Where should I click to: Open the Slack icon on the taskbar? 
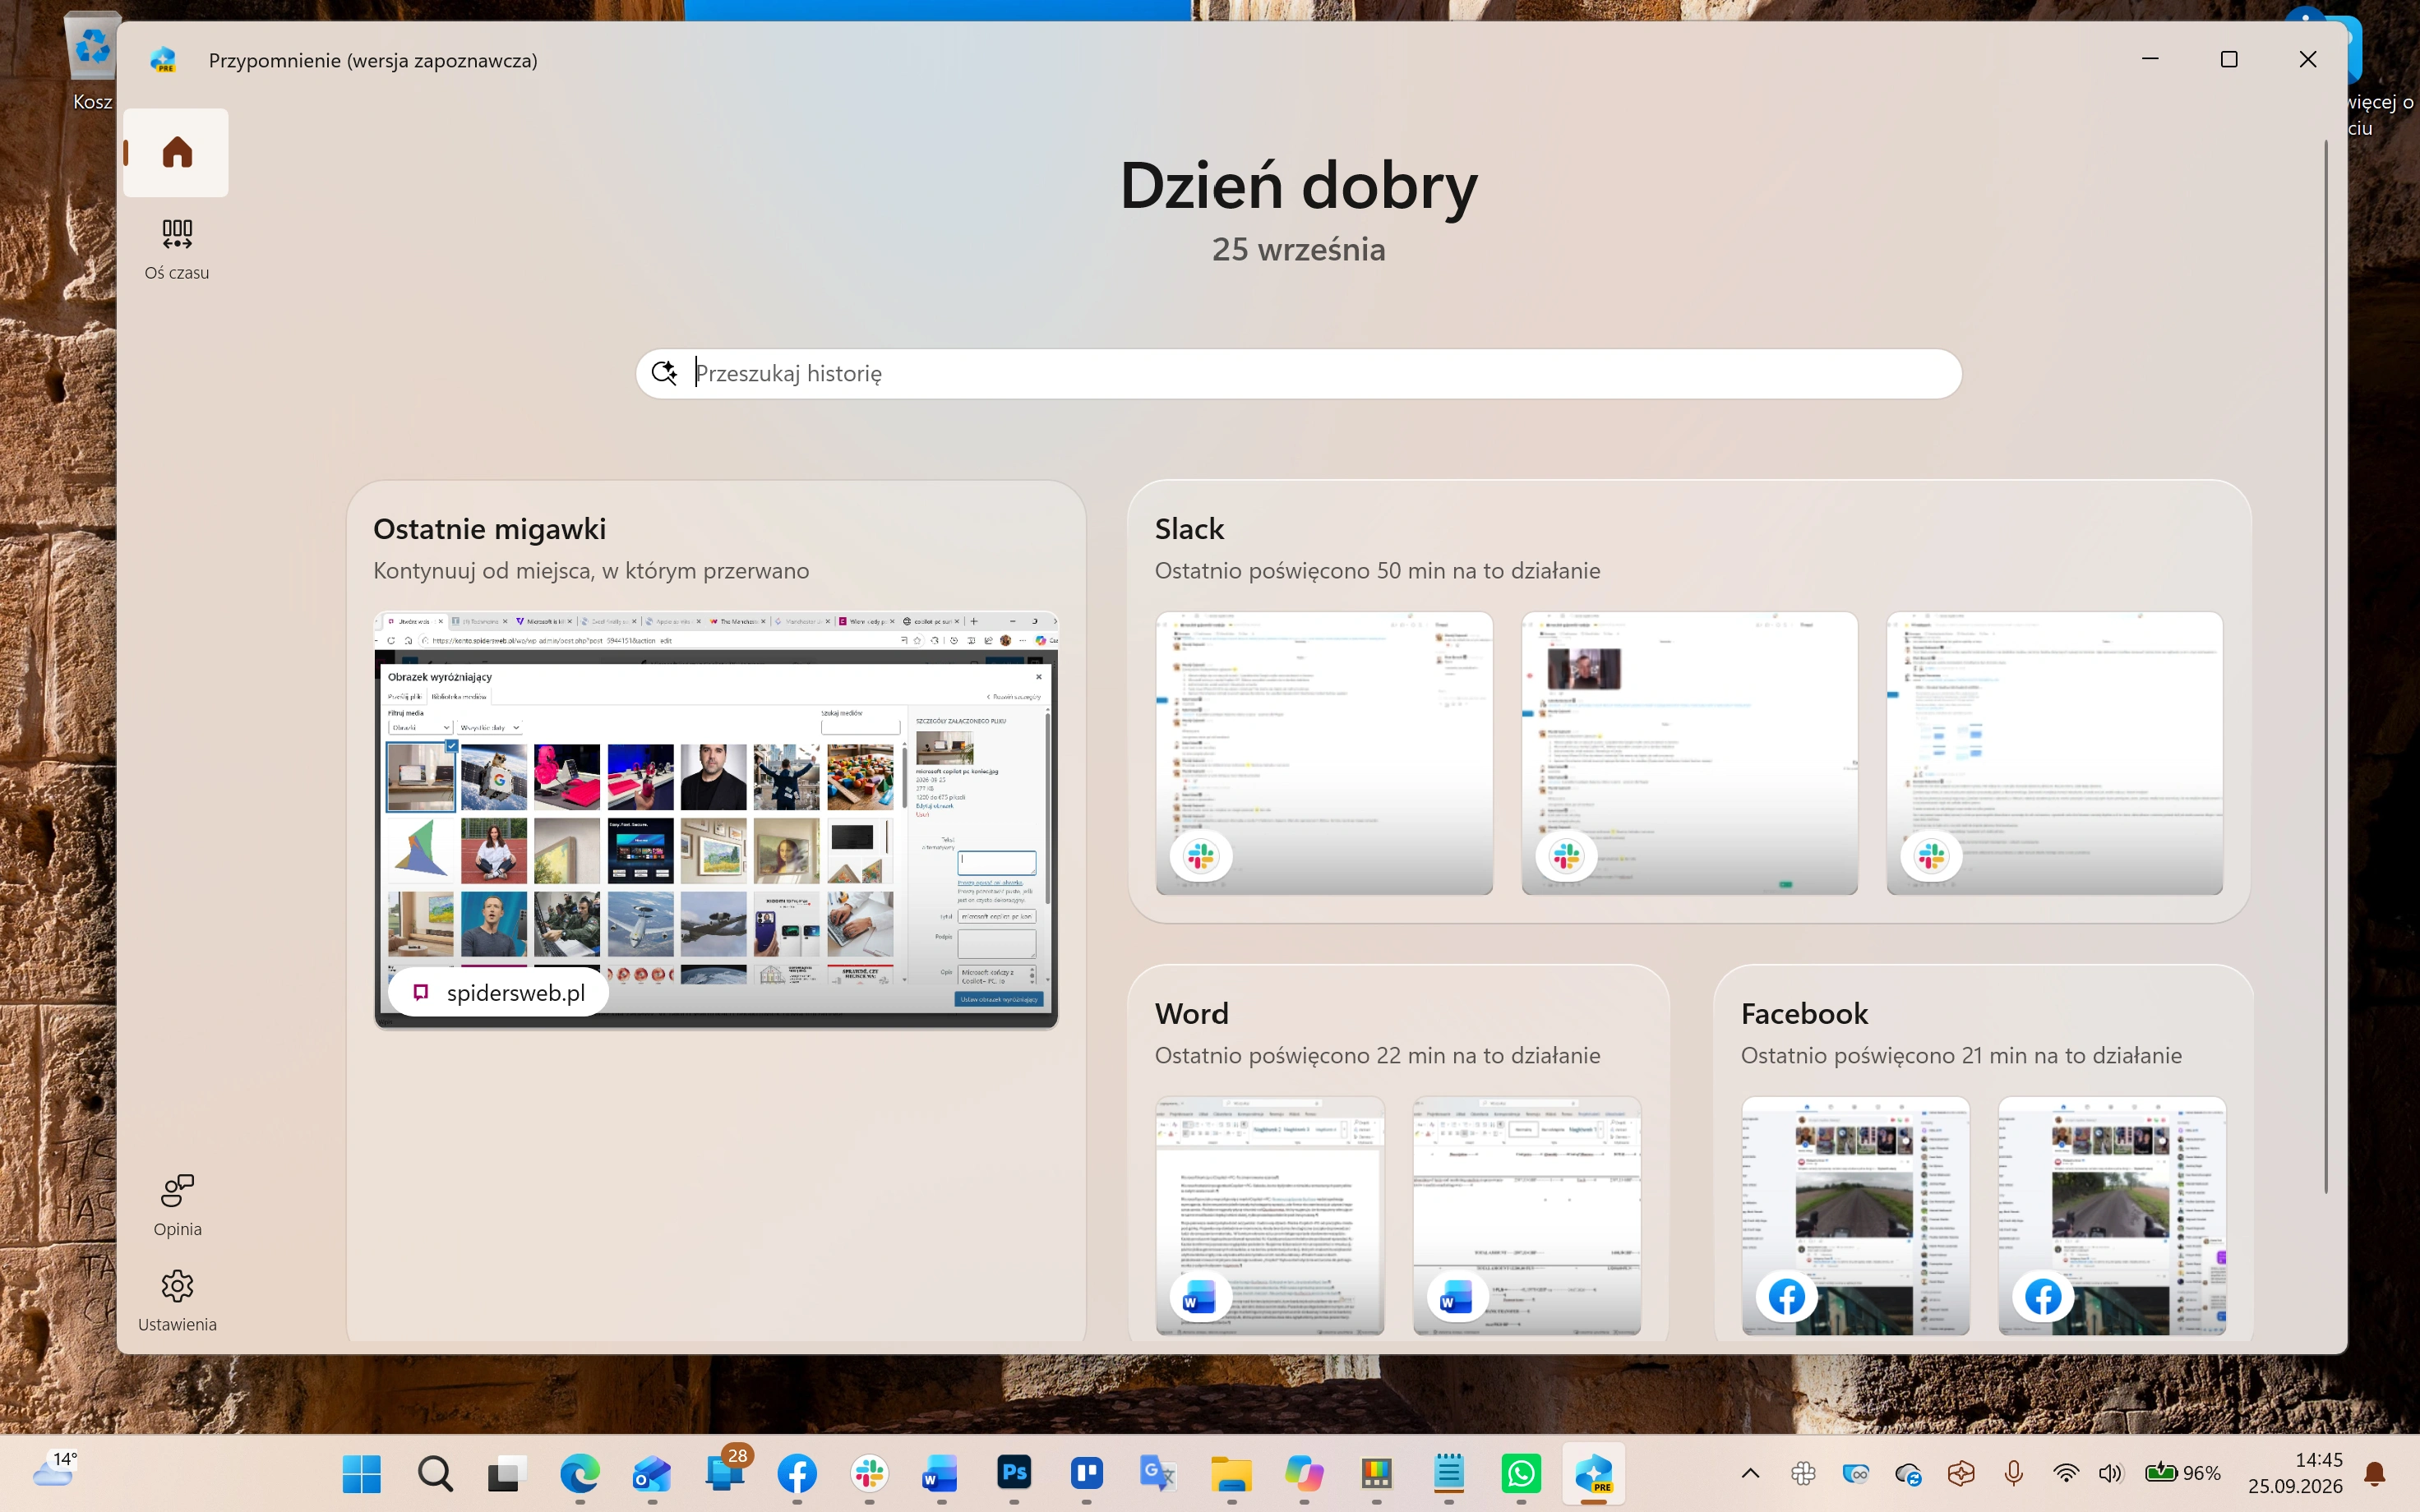tap(869, 1473)
